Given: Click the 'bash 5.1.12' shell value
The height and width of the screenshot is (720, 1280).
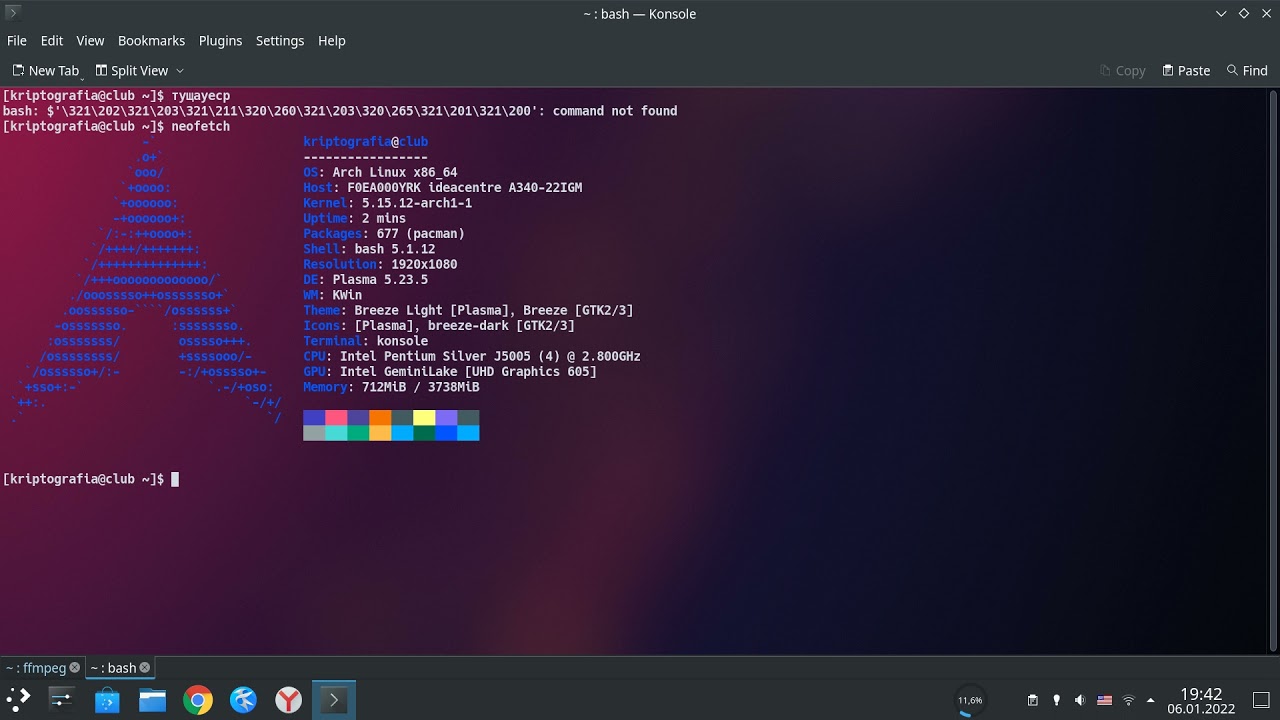Looking at the screenshot, I should pos(395,249).
